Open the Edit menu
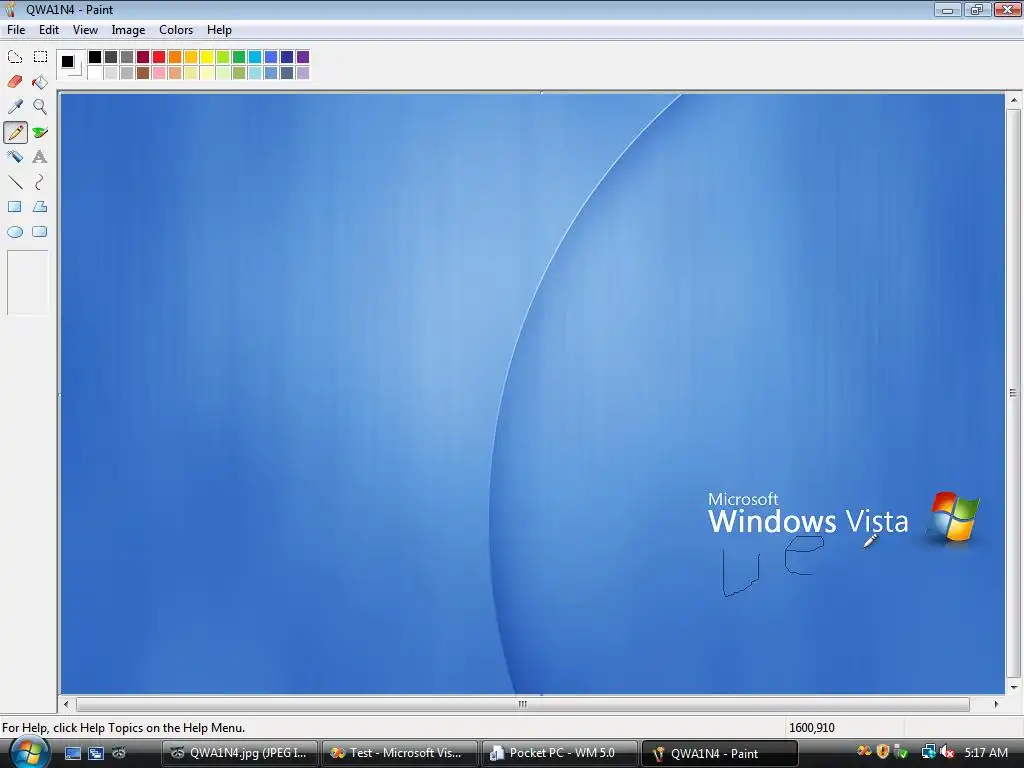 point(49,30)
